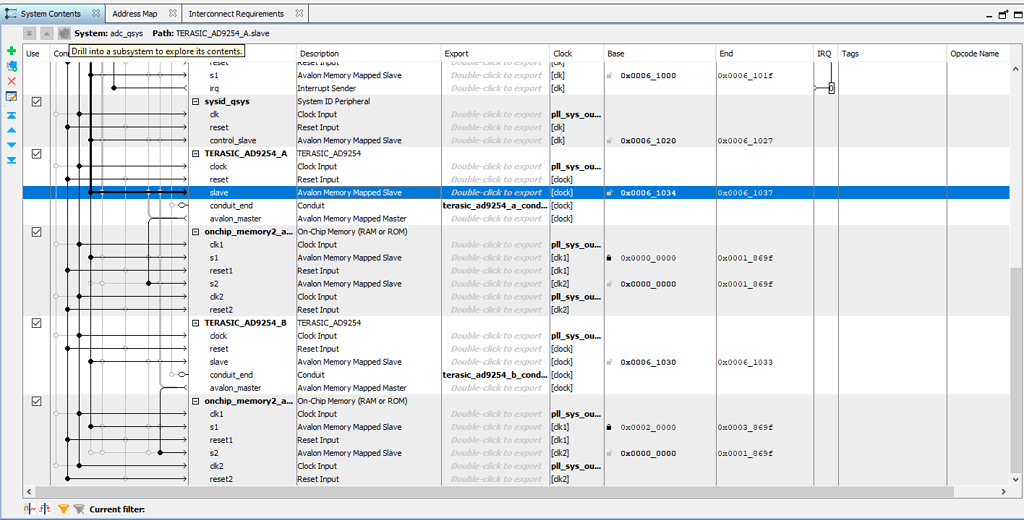
Task: Collapse the TERASIC_AD9254_B component node
Action: coord(196,323)
